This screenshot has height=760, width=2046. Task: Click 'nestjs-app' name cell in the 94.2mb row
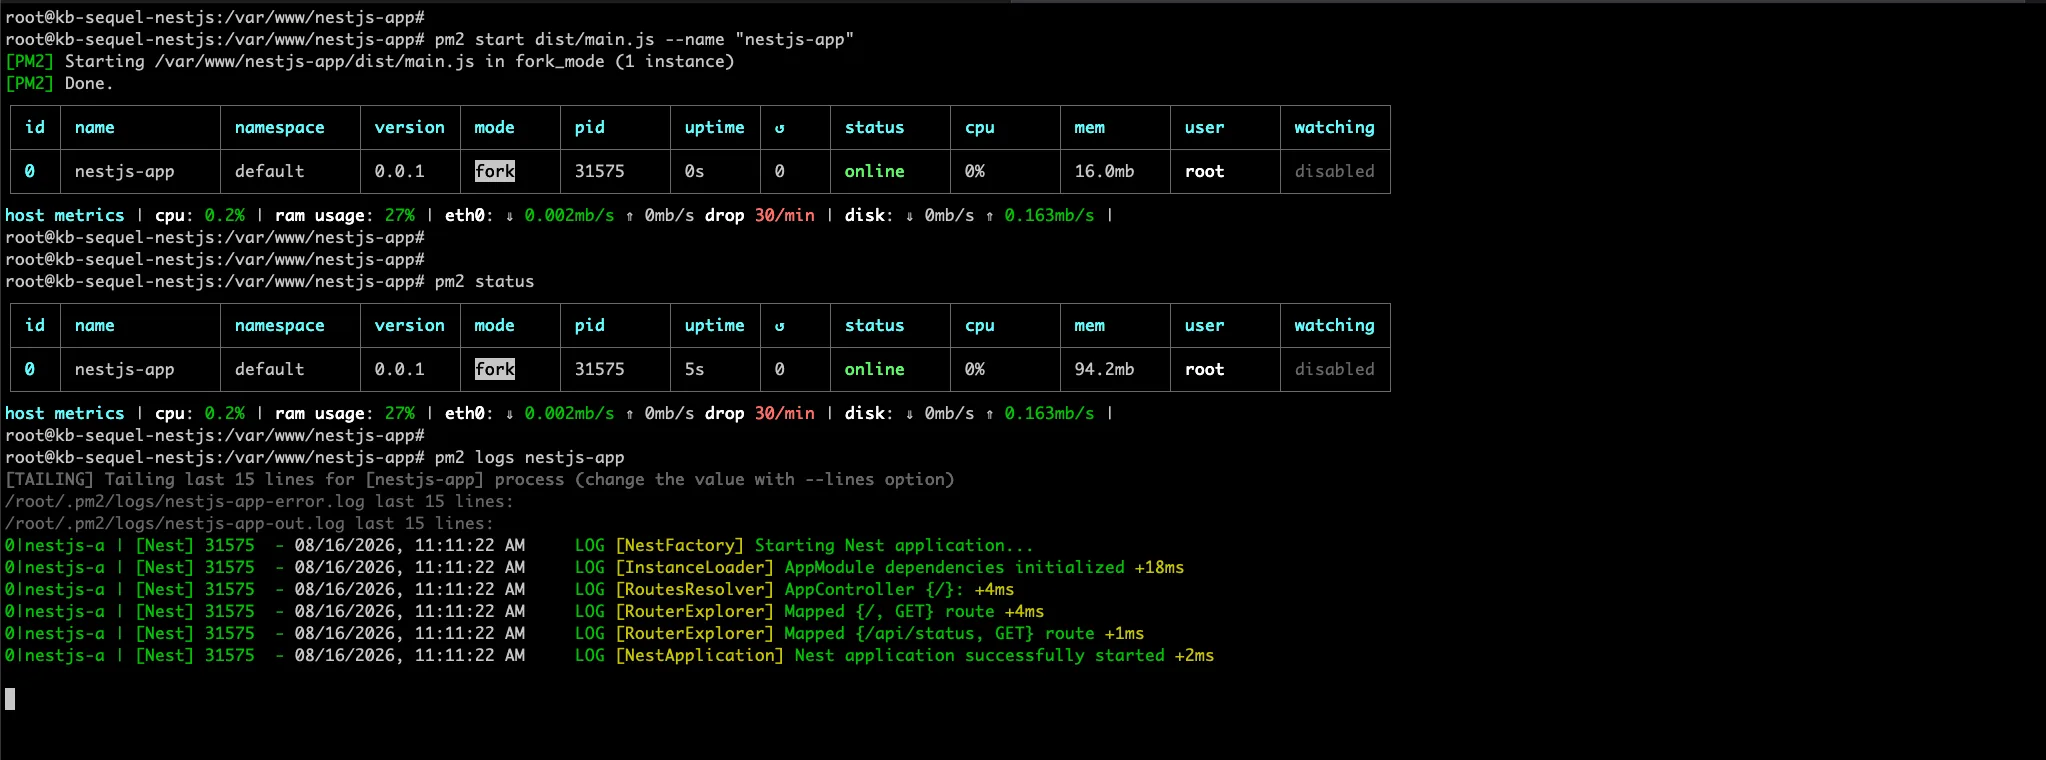pyautogui.click(x=125, y=369)
